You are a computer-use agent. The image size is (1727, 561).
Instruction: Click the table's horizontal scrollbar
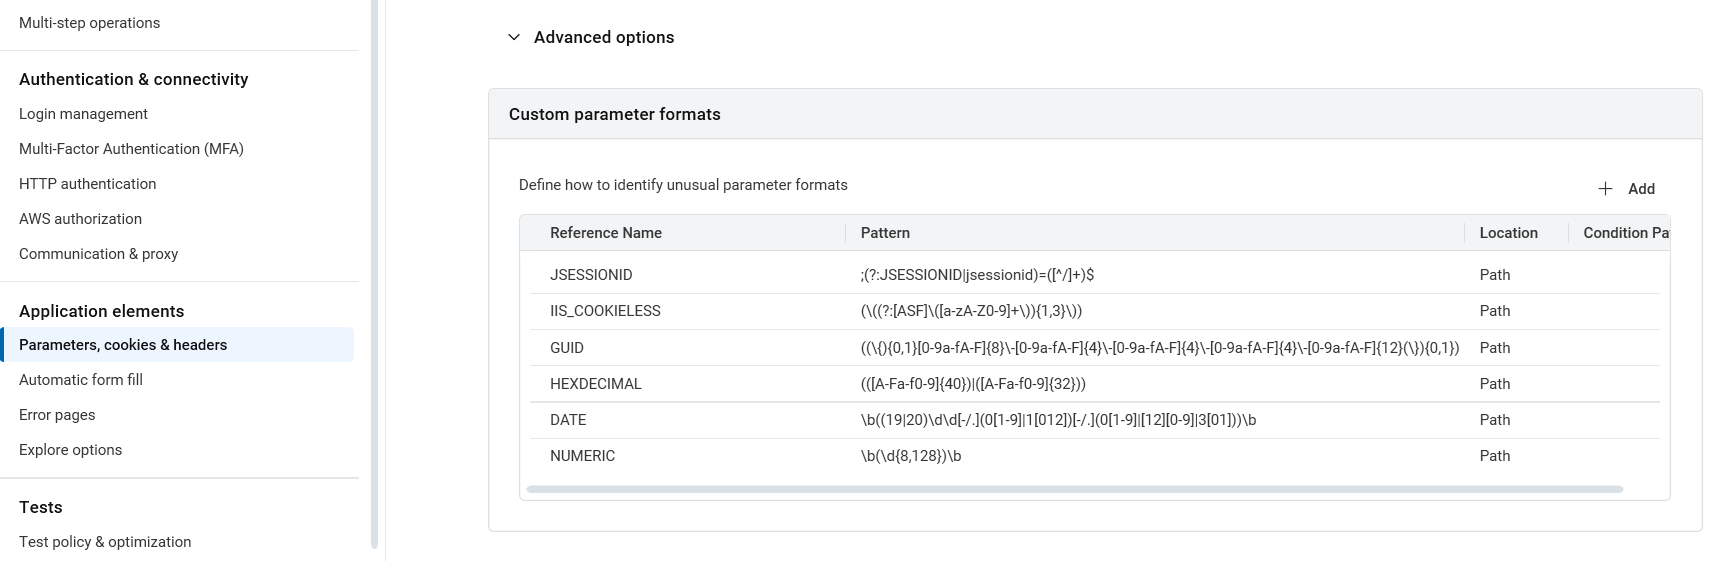(1074, 489)
